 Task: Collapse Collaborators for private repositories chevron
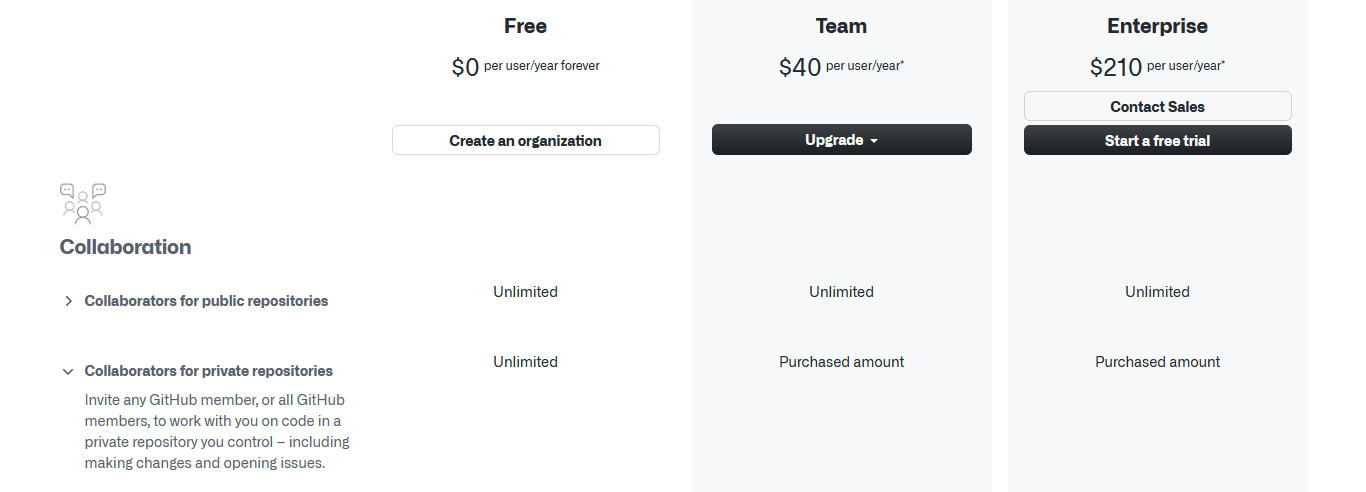[x=68, y=371]
